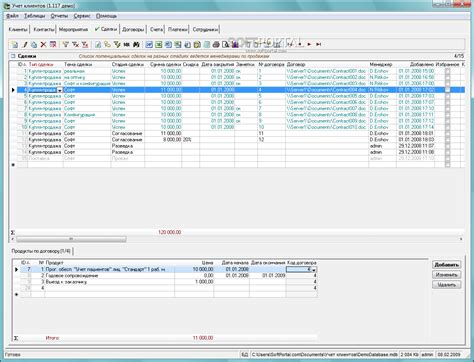Click the funnel filter icon
The height and width of the screenshot is (362, 474).
[66, 44]
